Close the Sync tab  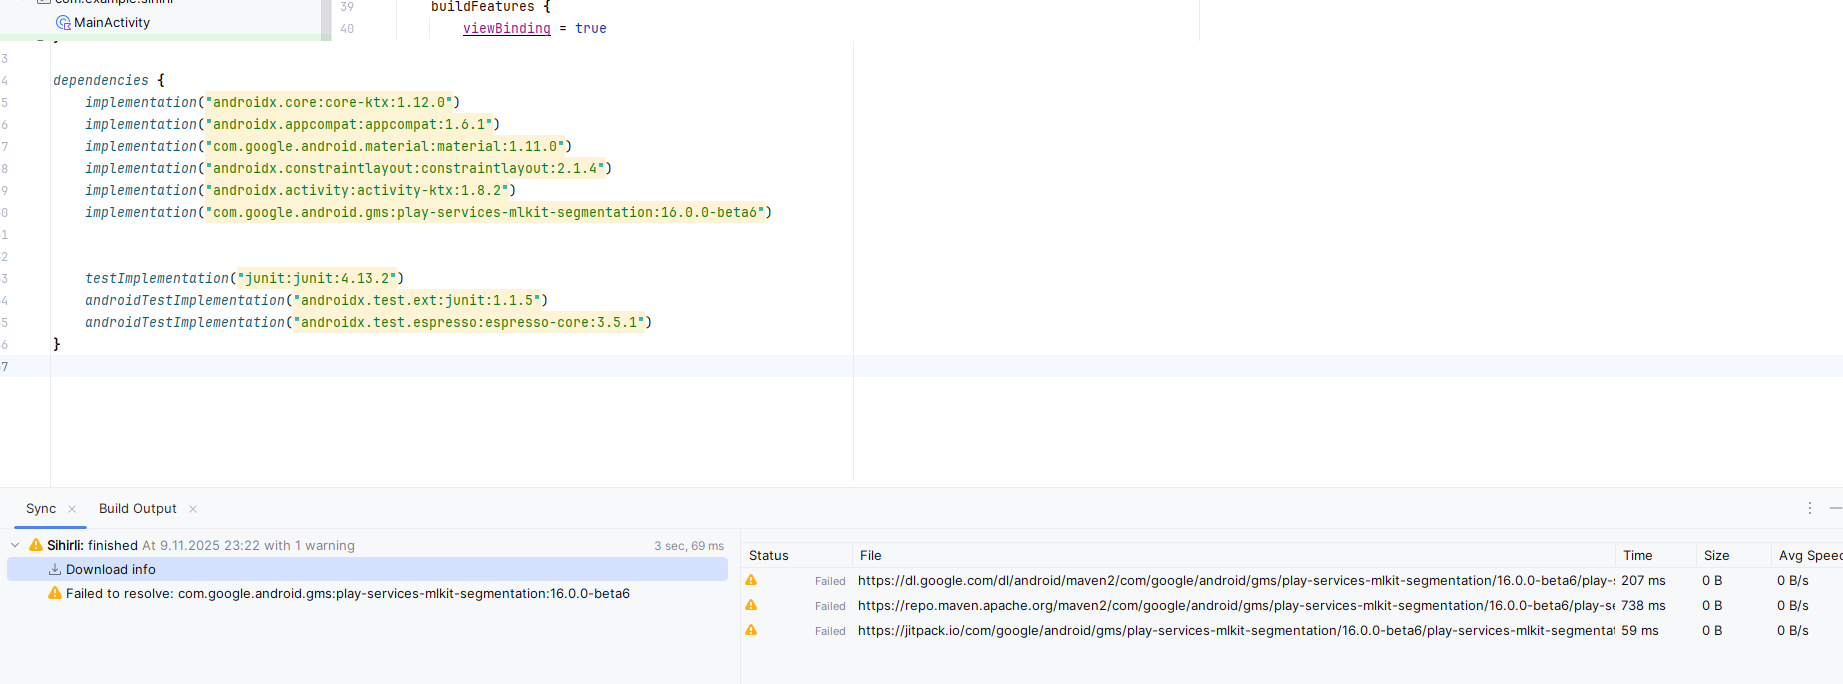click(x=72, y=509)
